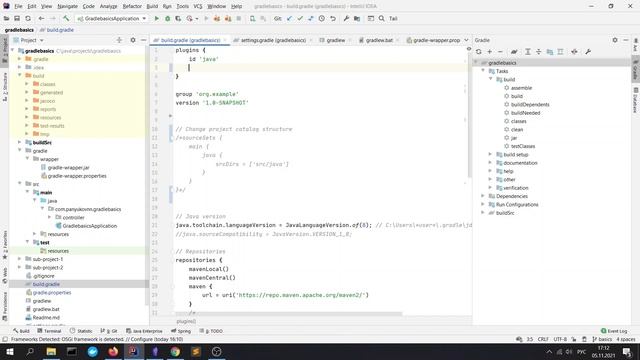The image size is (640, 360).
Task: Open the Spring tool window
Action: pyautogui.click(x=181, y=331)
